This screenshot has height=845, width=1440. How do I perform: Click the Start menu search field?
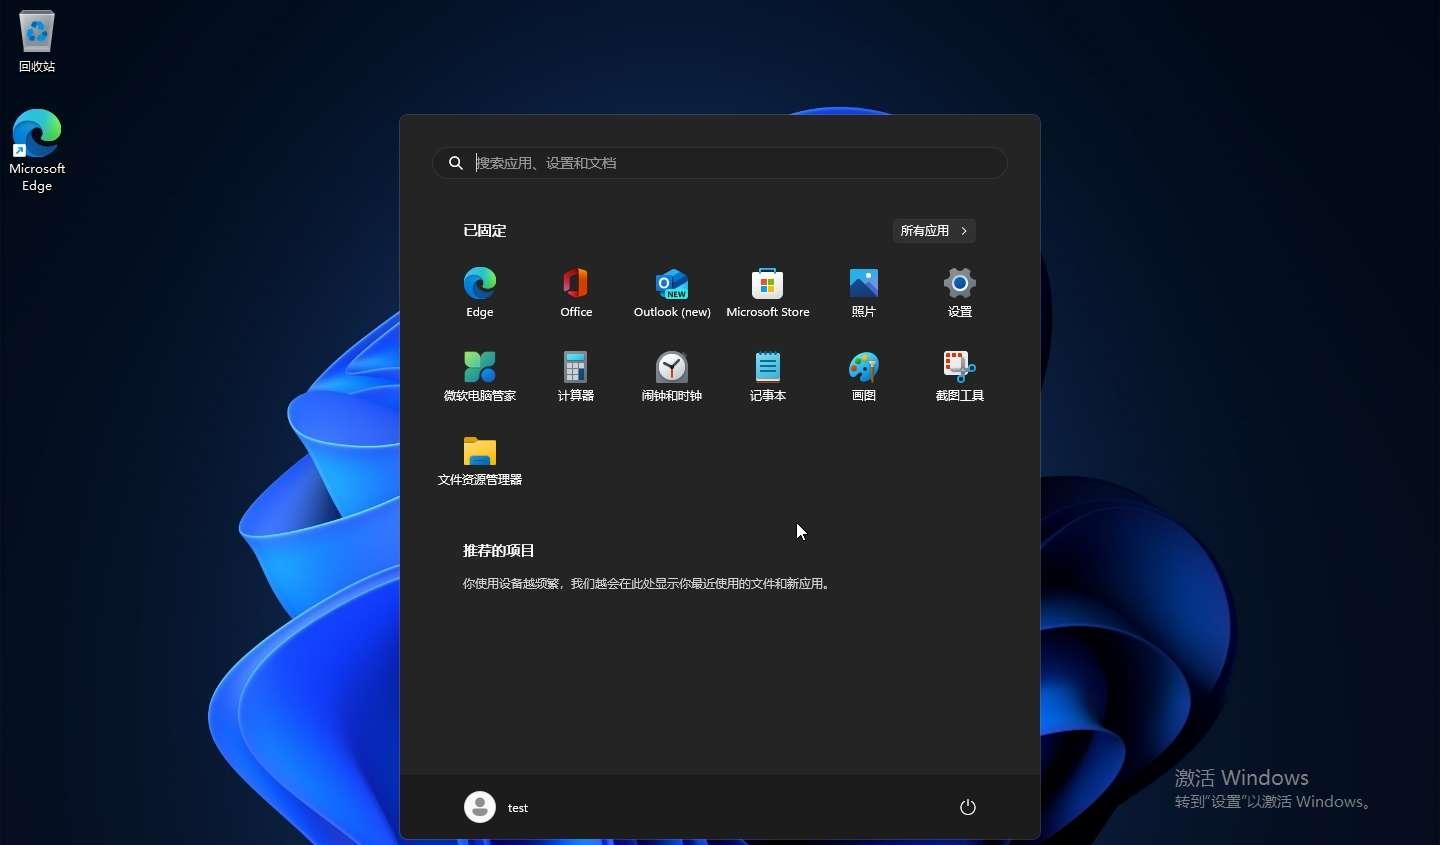[720, 163]
